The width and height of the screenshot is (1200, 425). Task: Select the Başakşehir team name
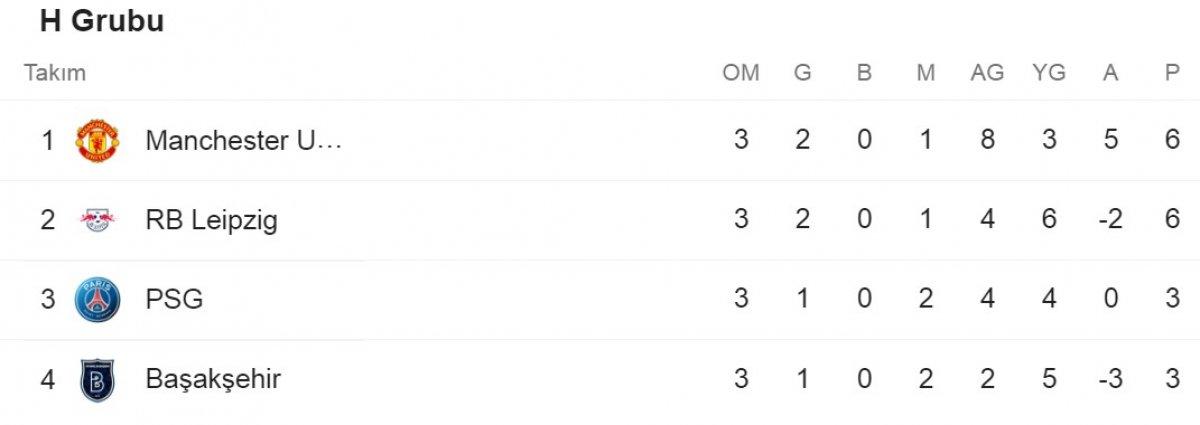pyautogui.click(x=213, y=380)
